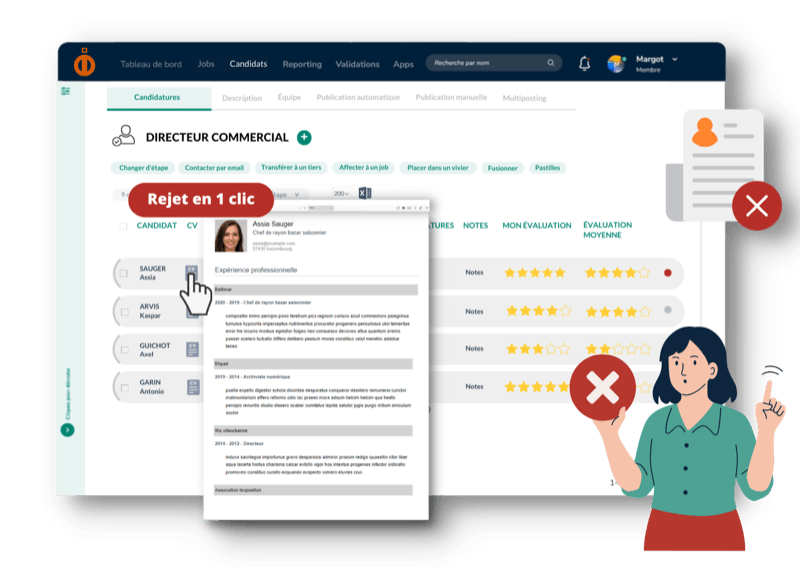Open Notes for Sauger Assia
The height and width of the screenshot is (567, 800).
click(x=474, y=273)
